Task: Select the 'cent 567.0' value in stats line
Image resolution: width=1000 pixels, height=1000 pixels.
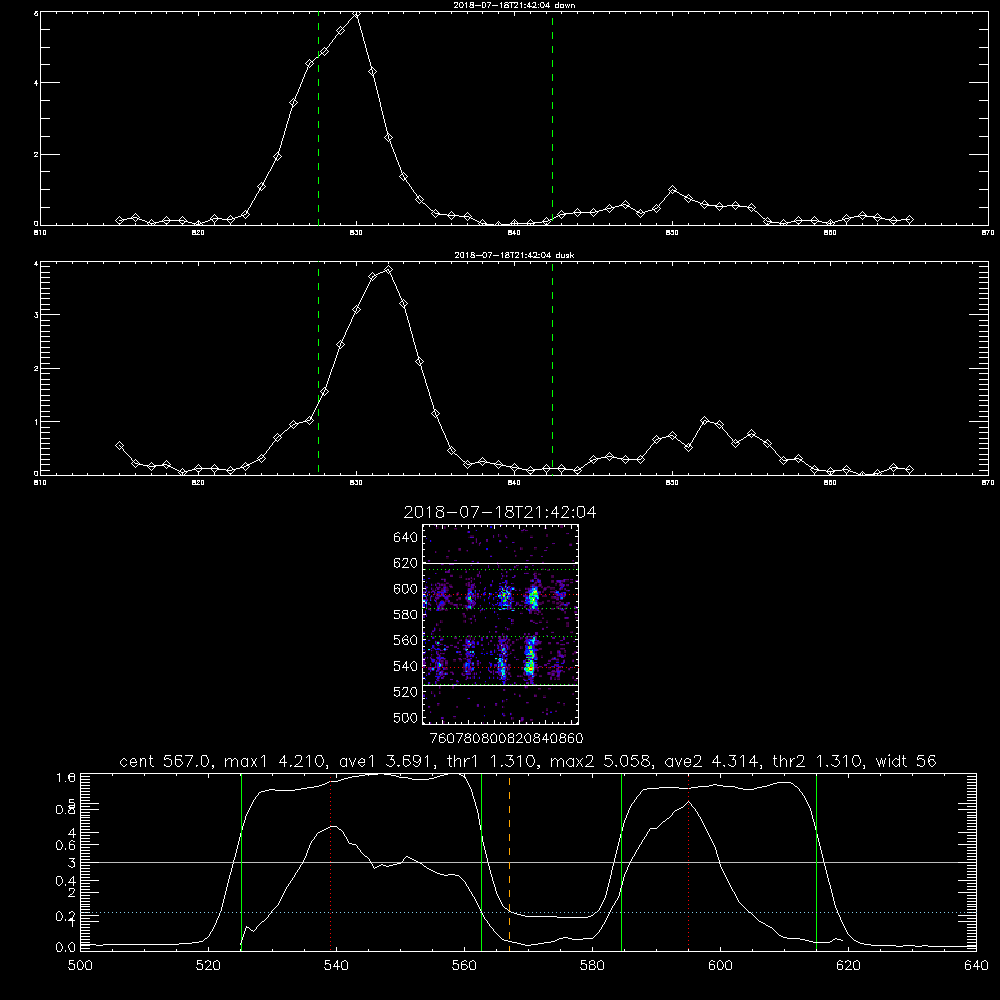Action: click(167, 761)
